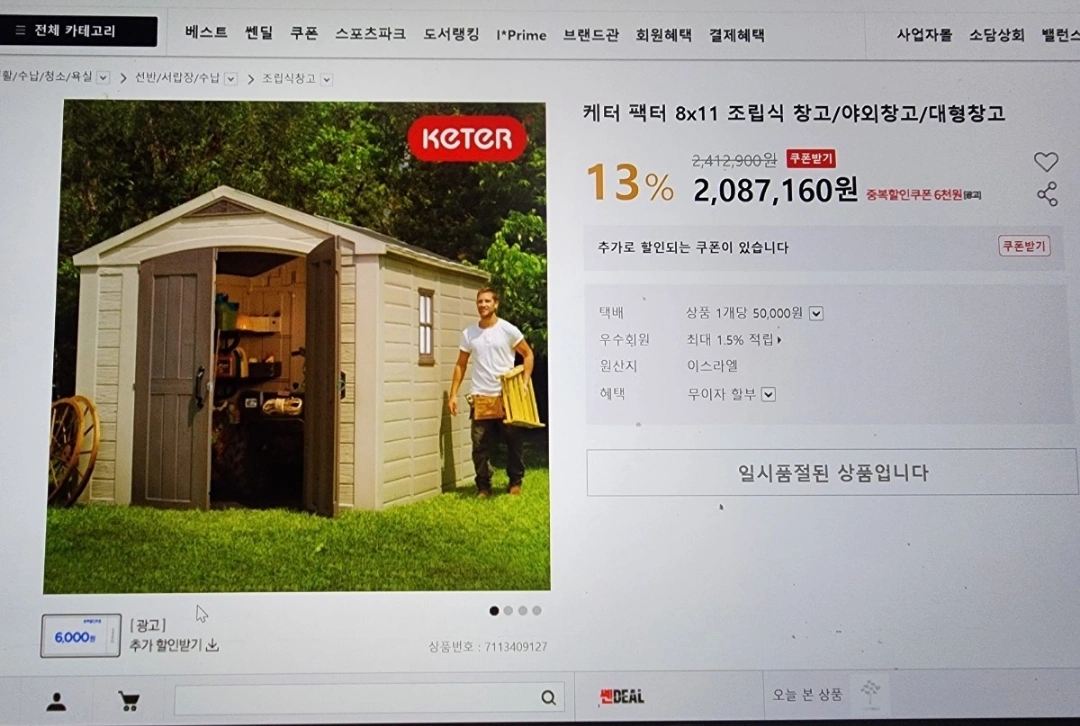Open the user profile icon
This screenshot has width=1080, height=726.
56,702
